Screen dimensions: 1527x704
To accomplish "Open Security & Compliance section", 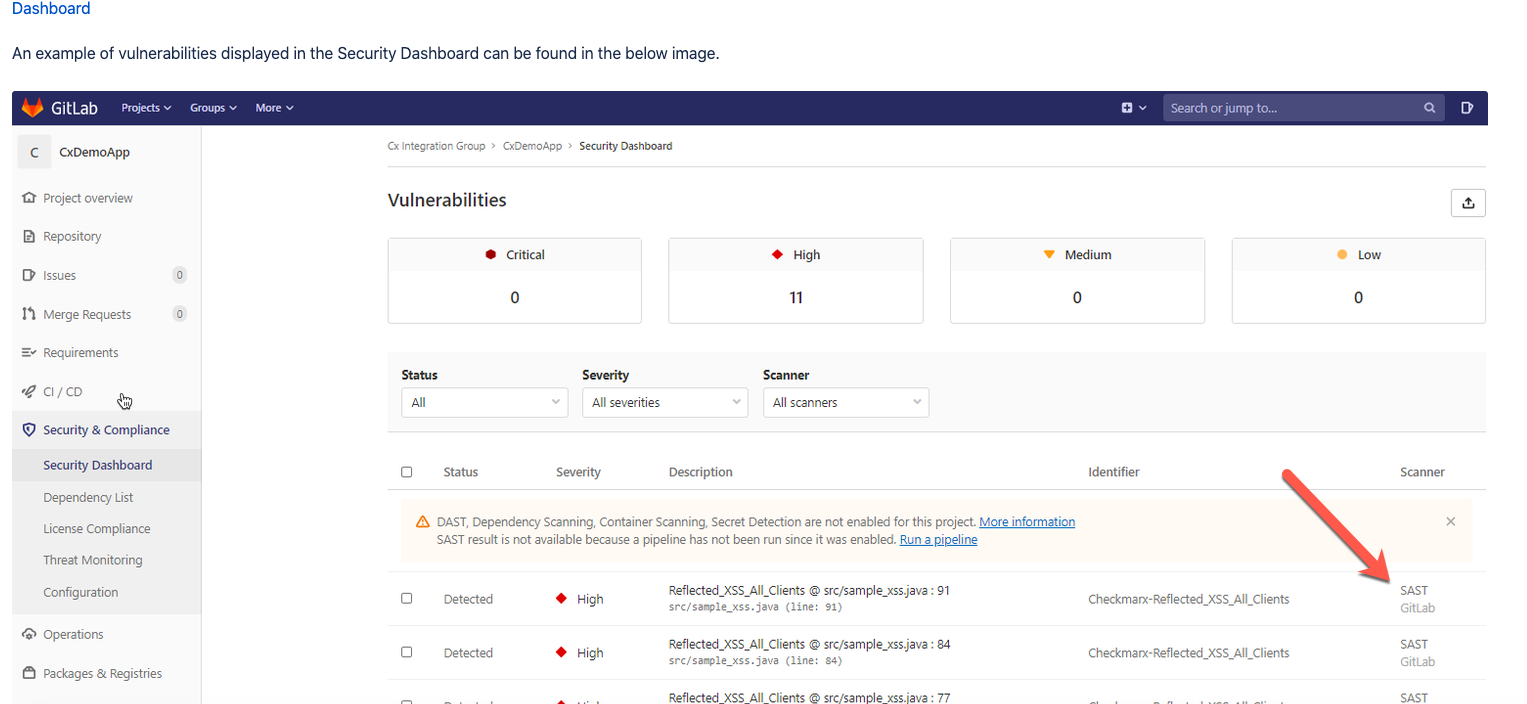I will click(x=106, y=430).
